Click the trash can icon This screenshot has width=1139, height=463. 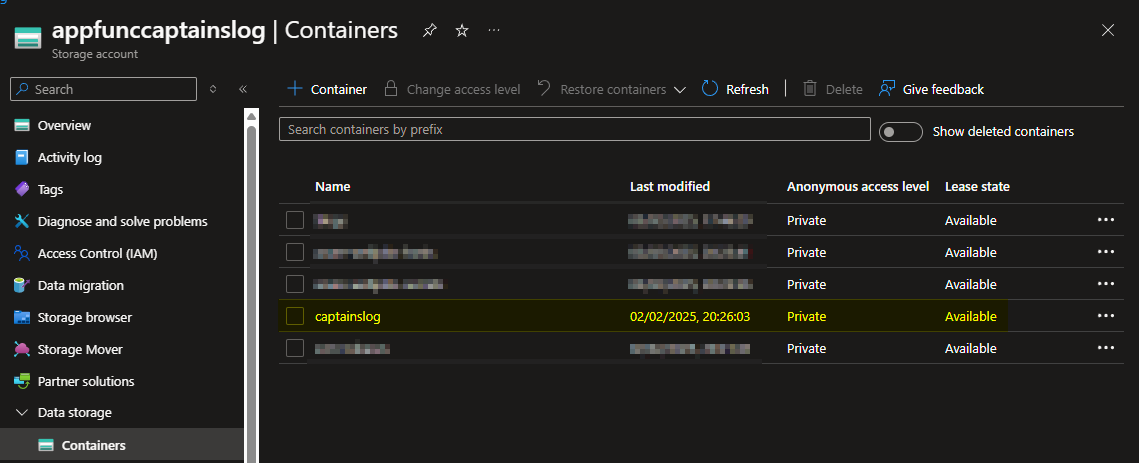[810, 89]
